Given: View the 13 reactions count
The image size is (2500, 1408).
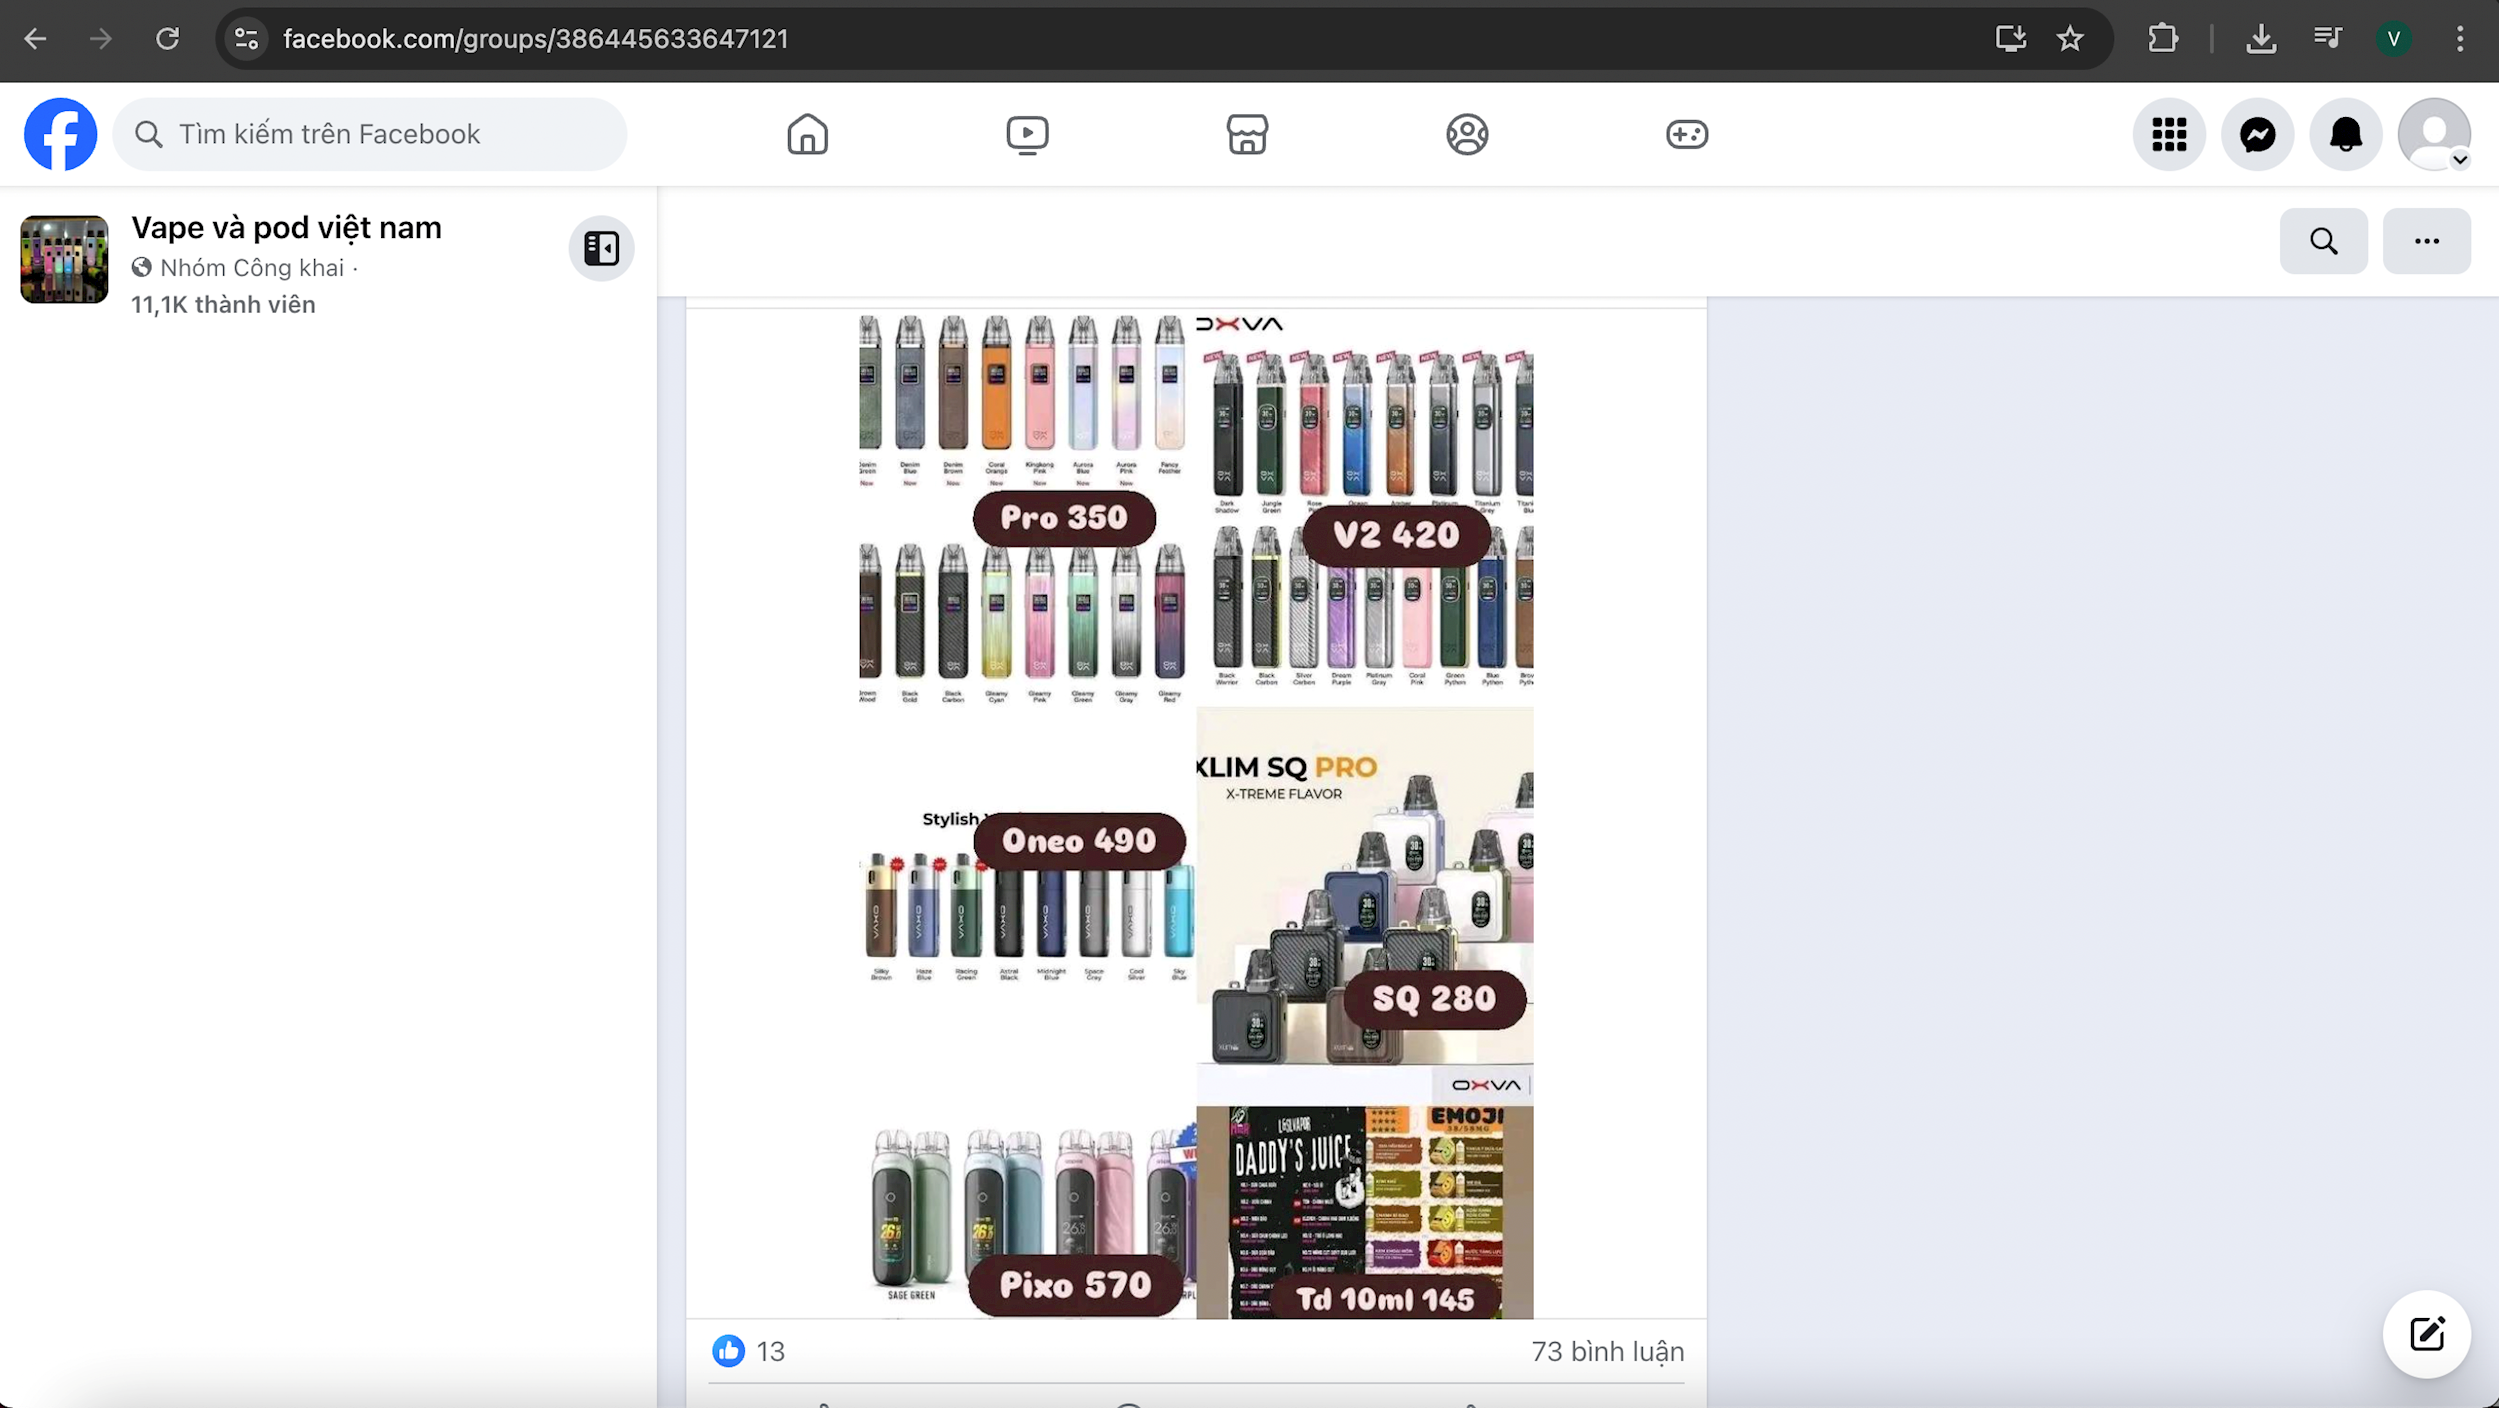Looking at the screenshot, I should (771, 1352).
